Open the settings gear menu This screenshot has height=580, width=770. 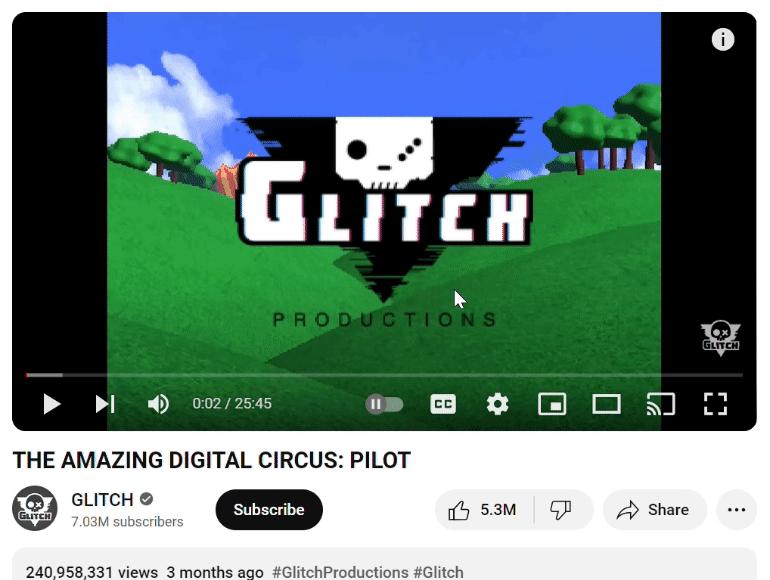point(497,404)
